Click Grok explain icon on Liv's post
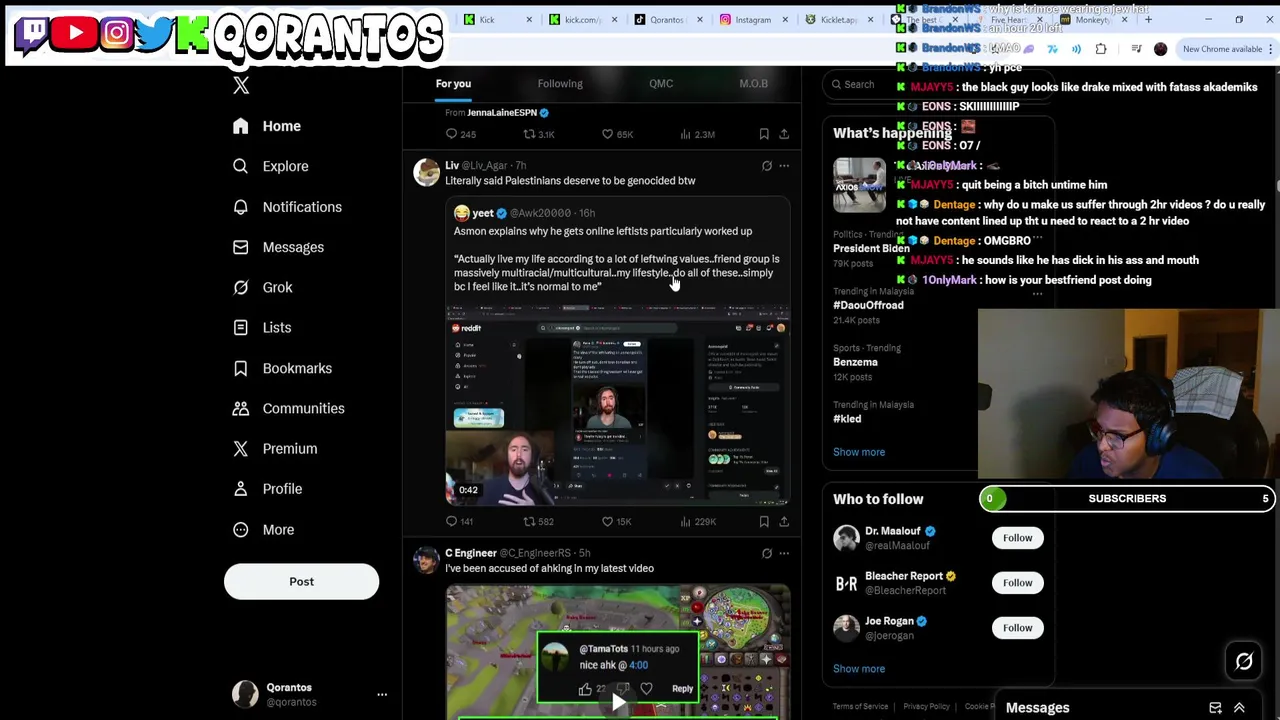The width and height of the screenshot is (1280, 720). 767,166
